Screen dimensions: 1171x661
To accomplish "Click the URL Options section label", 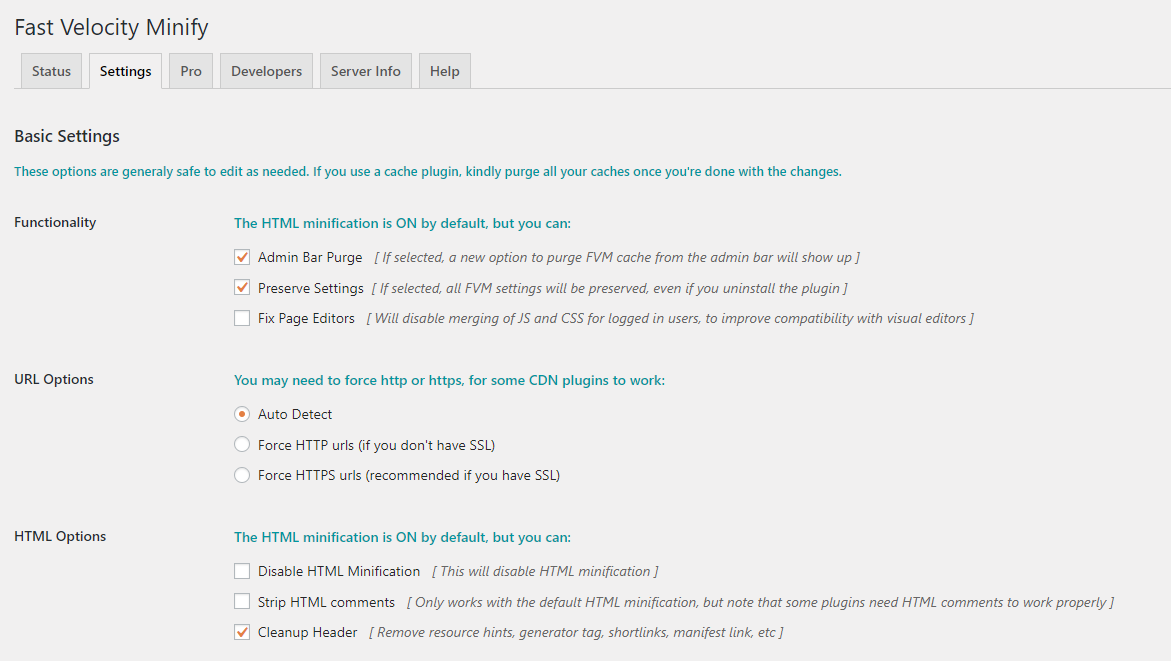I will 54,379.
